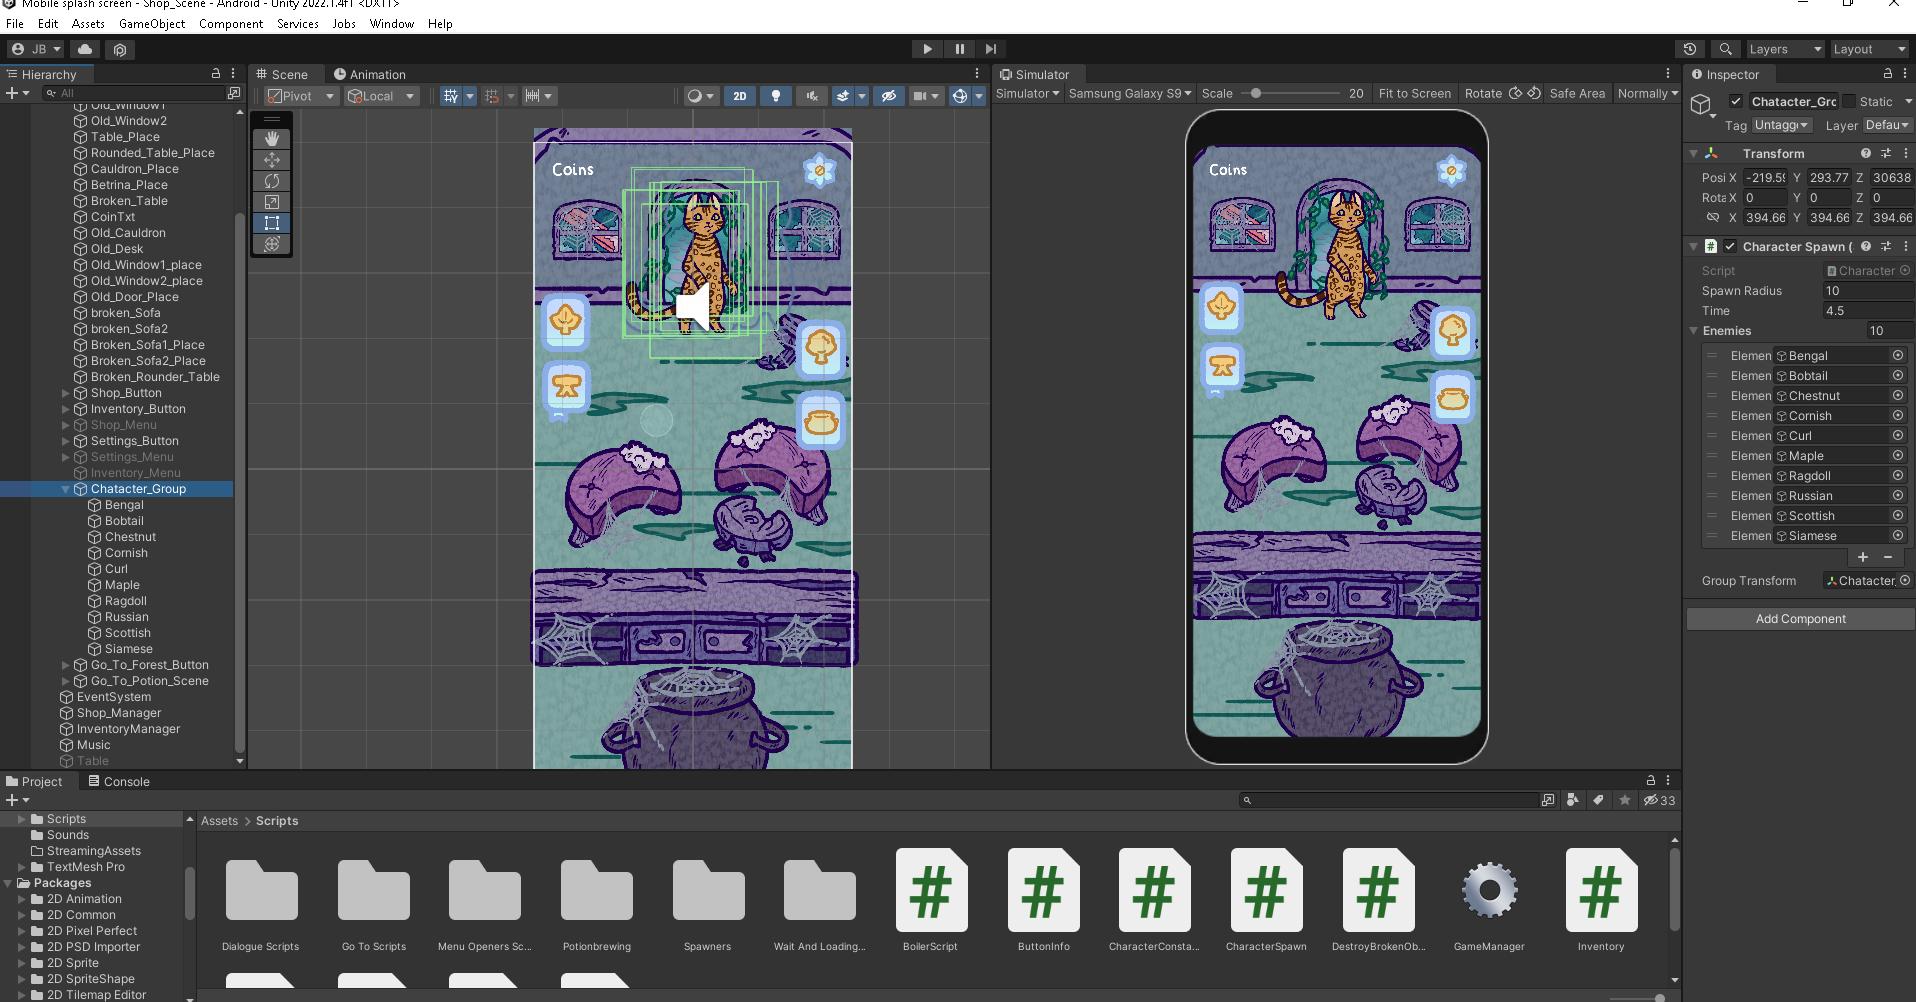1916x1002 pixels.
Task: Click the minus button under Enemies list
Action: point(1888,557)
